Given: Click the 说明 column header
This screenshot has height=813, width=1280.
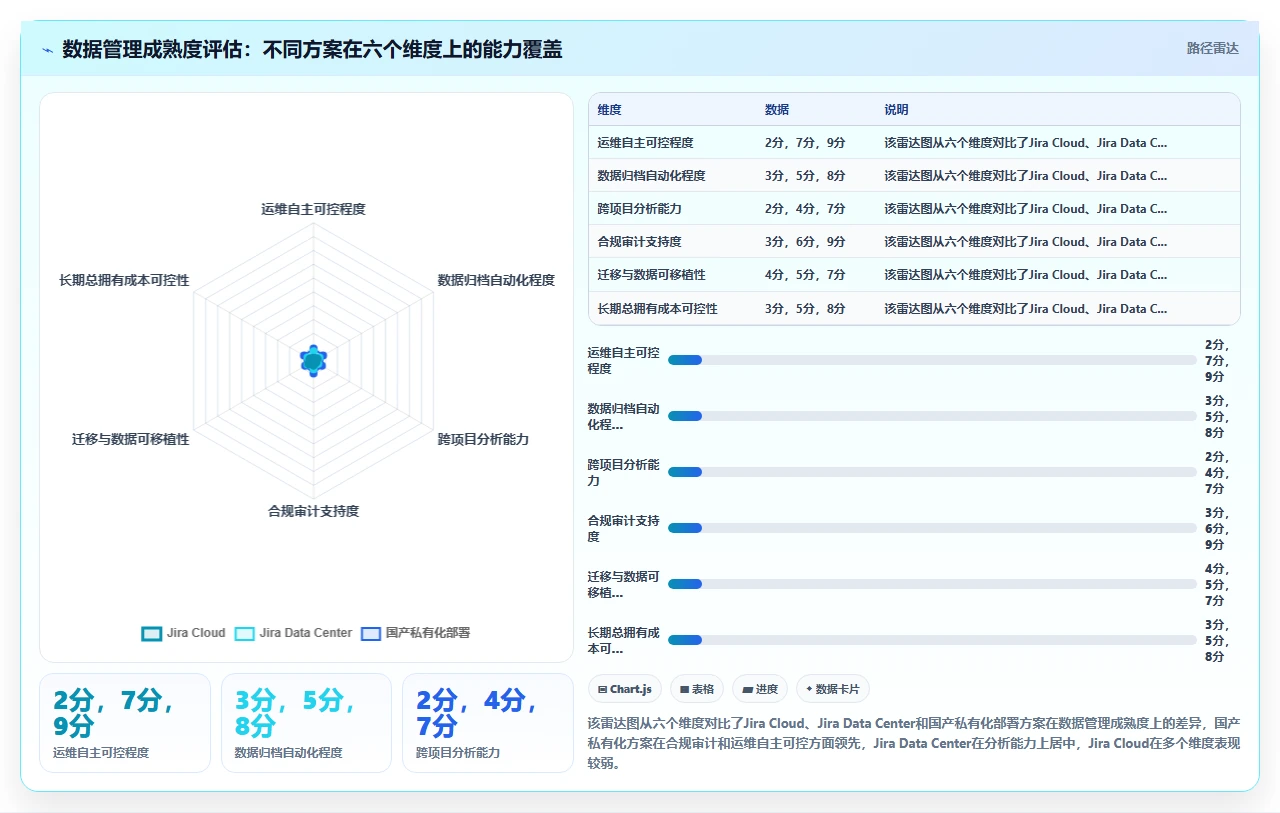Looking at the screenshot, I should 897,110.
